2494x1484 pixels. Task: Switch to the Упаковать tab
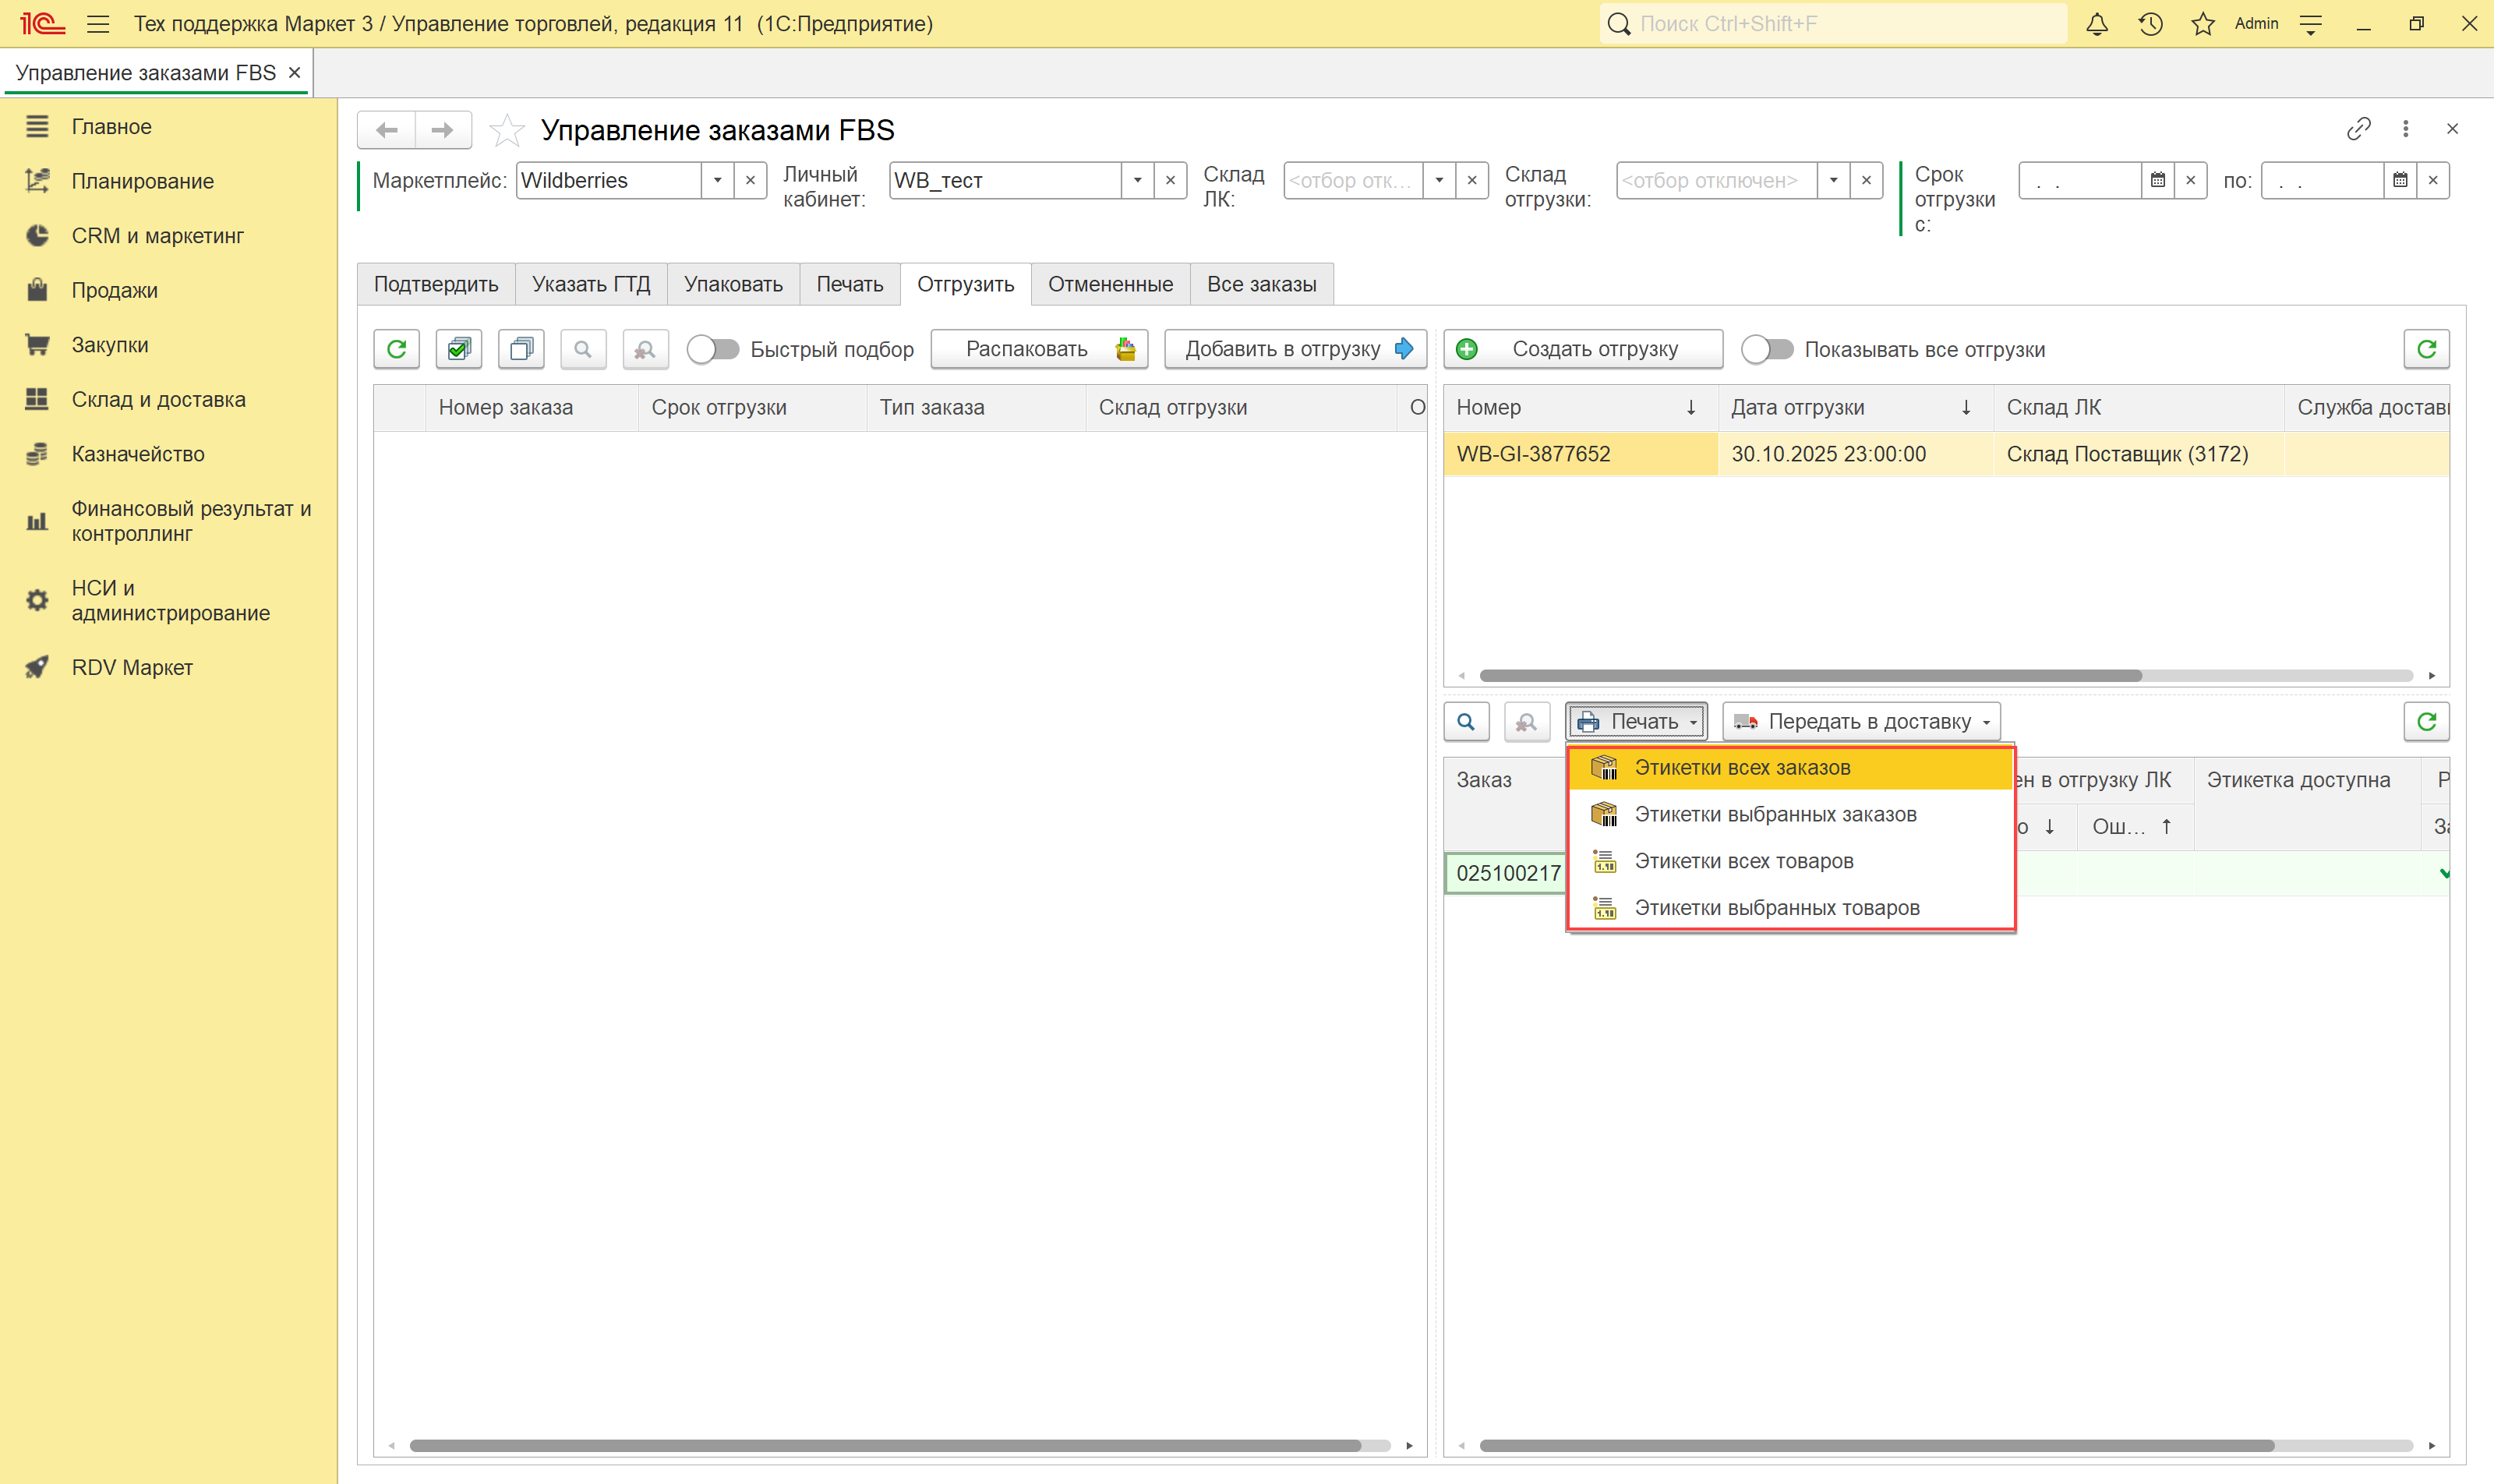click(x=733, y=284)
